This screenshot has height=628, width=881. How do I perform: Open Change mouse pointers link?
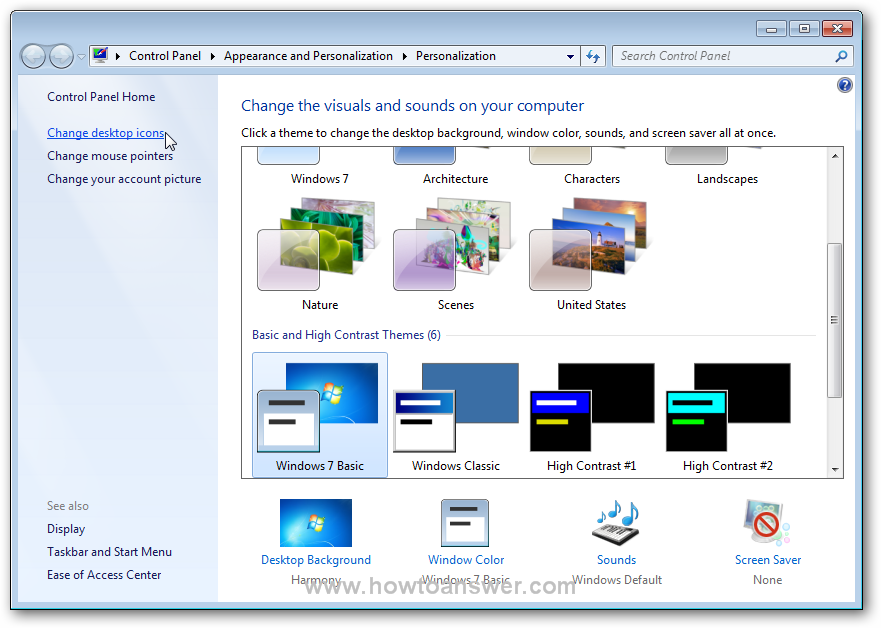pyautogui.click(x=110, y=156)
